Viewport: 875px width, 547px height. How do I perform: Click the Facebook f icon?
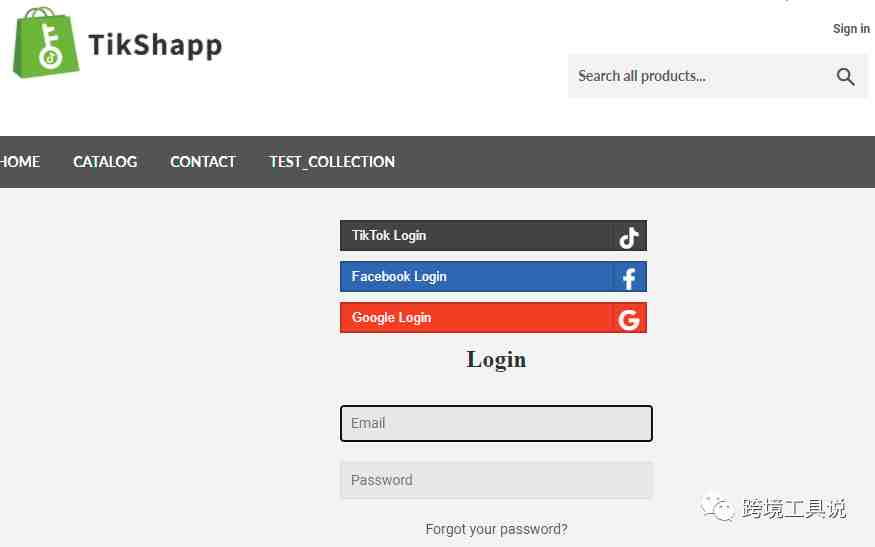point(629,279)
